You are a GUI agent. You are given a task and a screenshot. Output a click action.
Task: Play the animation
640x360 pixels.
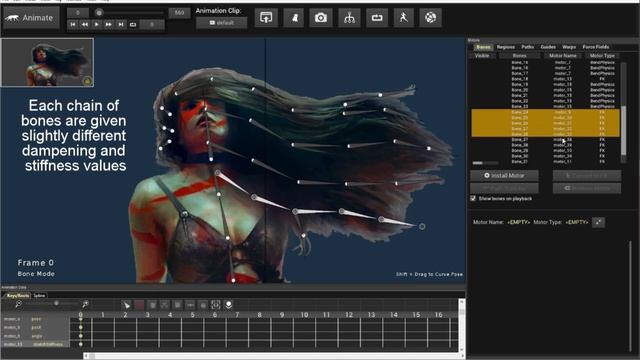pos(96,24)
